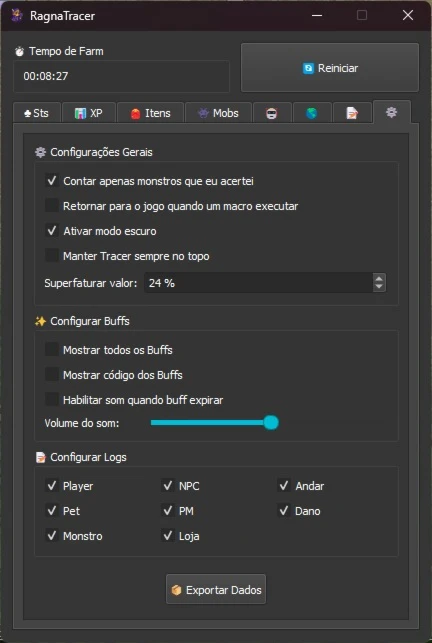
Task: Increase Superfaturar valor with up arrow
Action: (379, 278)
